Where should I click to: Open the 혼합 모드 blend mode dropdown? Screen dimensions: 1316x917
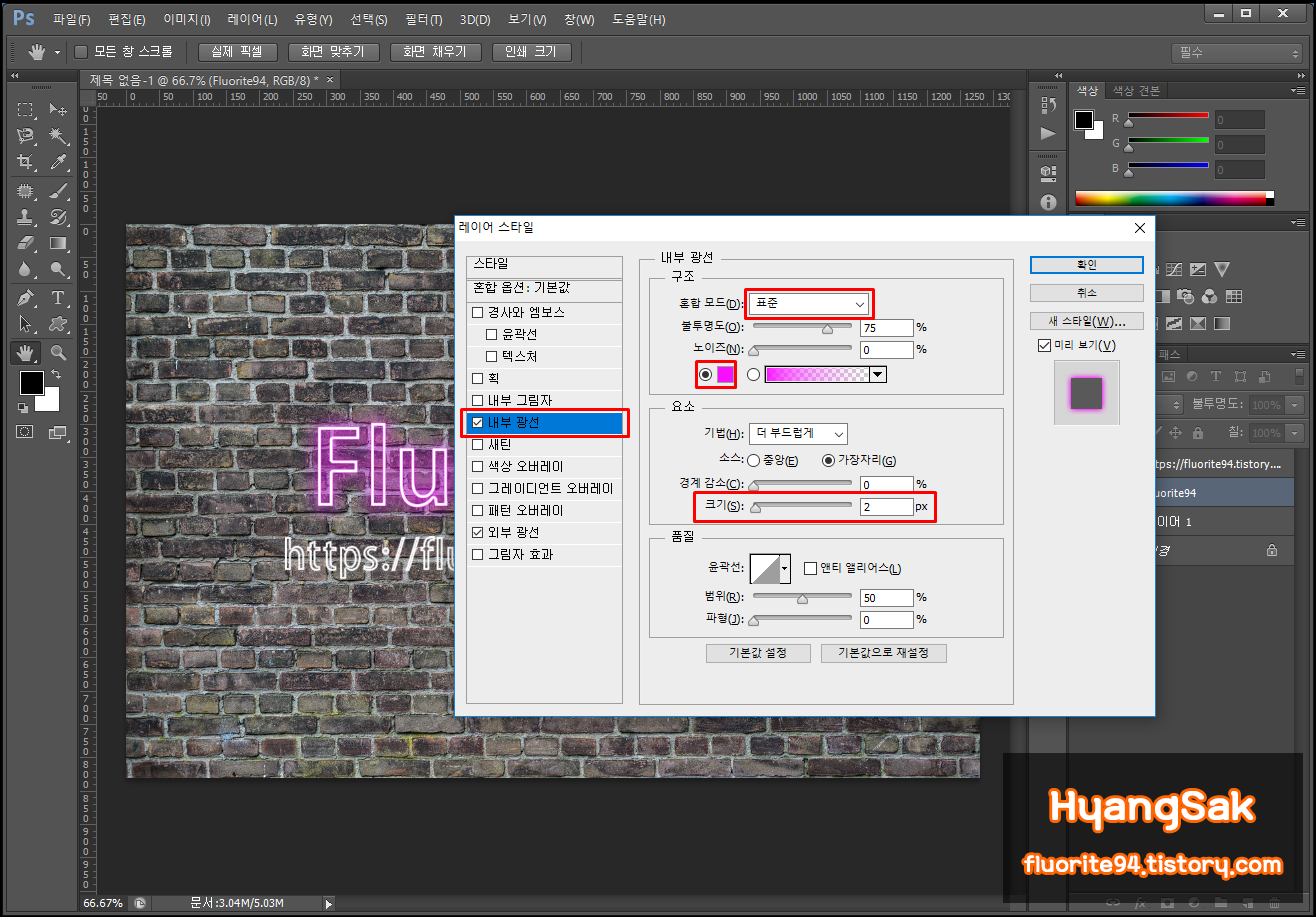pyautogui.click(x=810, y=303)
